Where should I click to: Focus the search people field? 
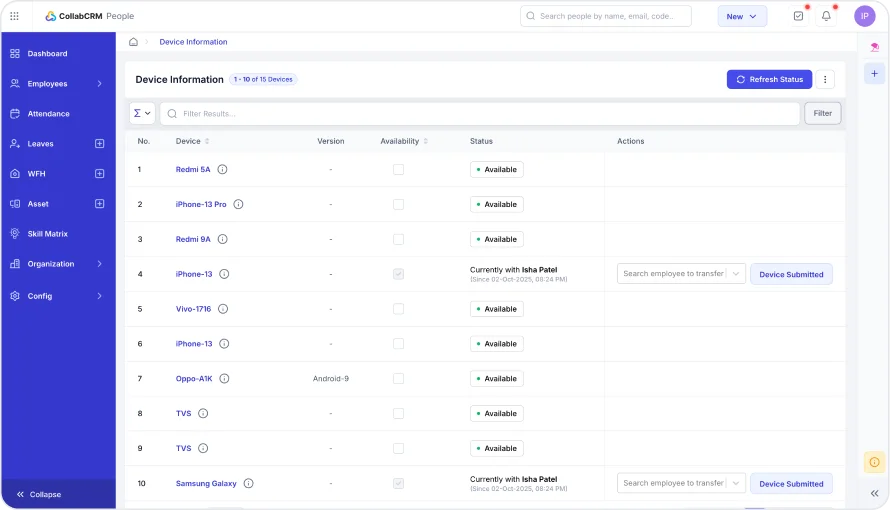tap(606, 16)
